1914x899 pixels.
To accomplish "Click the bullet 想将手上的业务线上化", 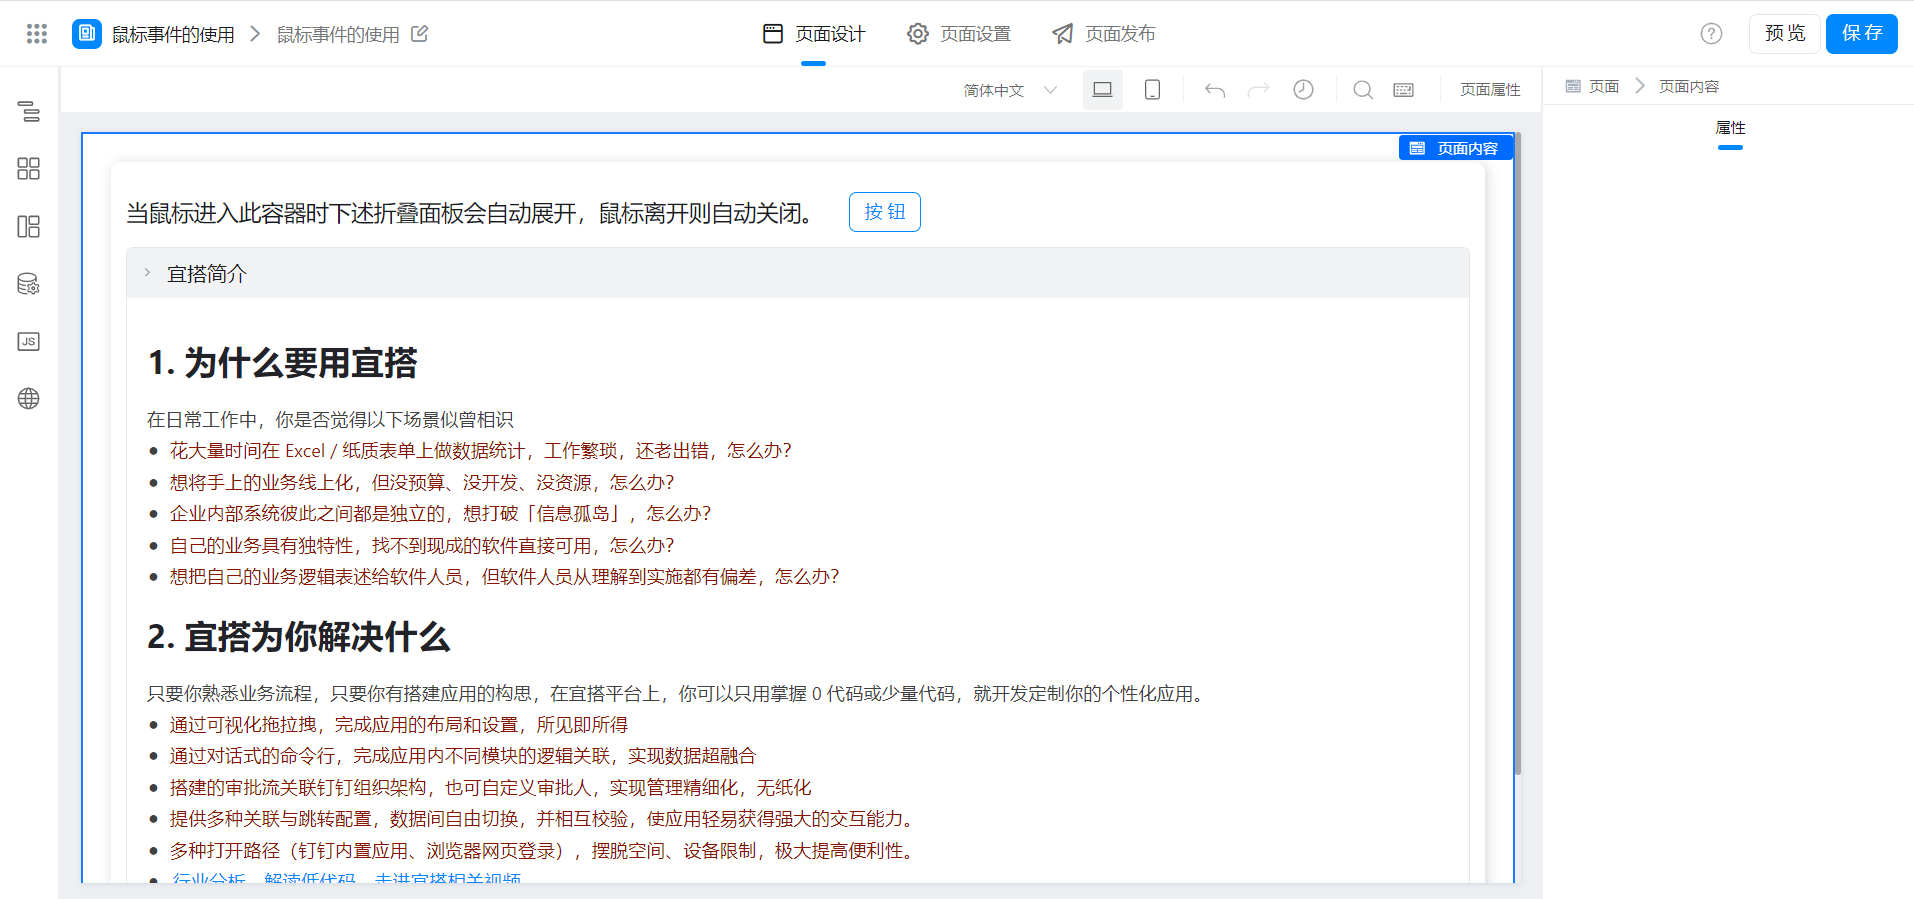I will click(422, 483).
